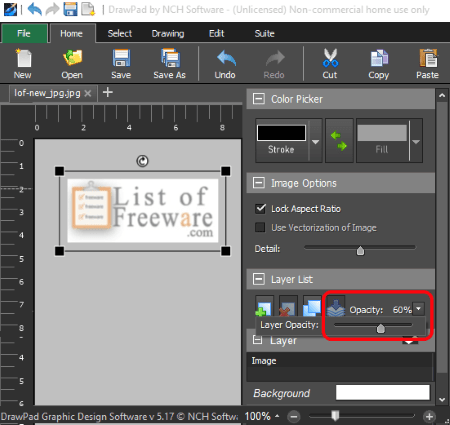Open the Opacity percentage dropdown

point(418,309)
